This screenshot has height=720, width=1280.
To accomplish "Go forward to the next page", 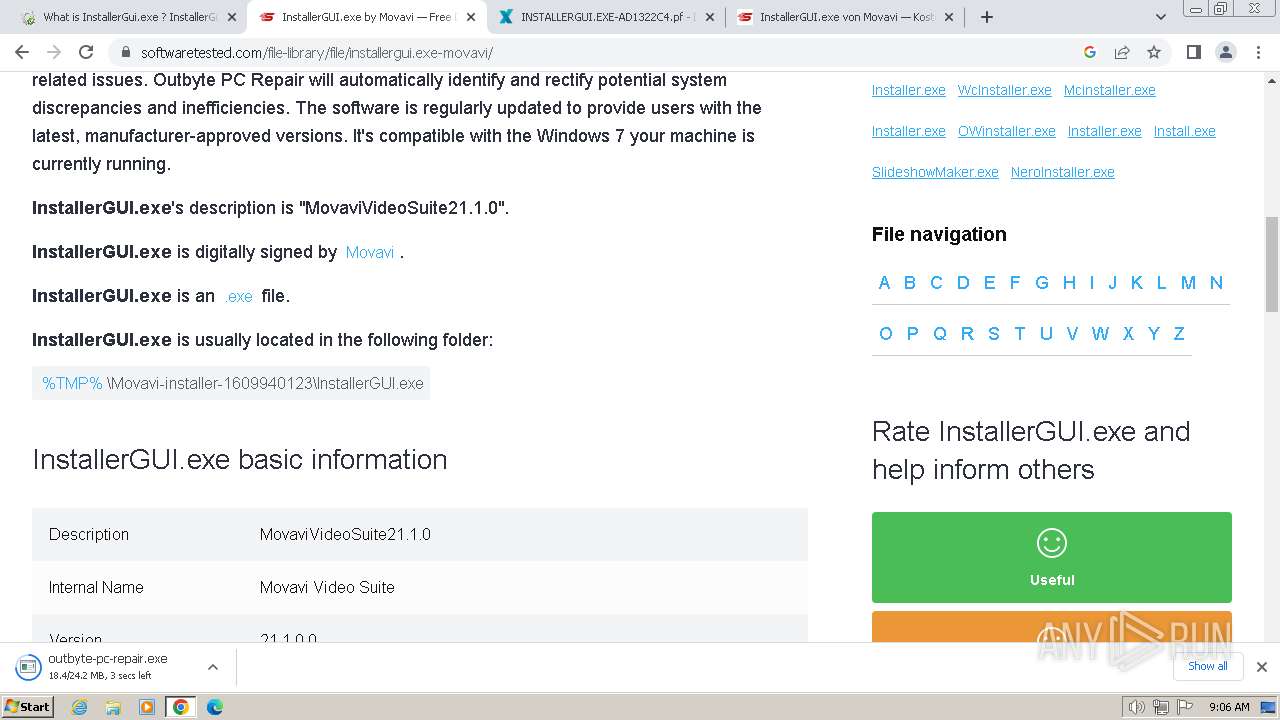I will pos(54,52).
